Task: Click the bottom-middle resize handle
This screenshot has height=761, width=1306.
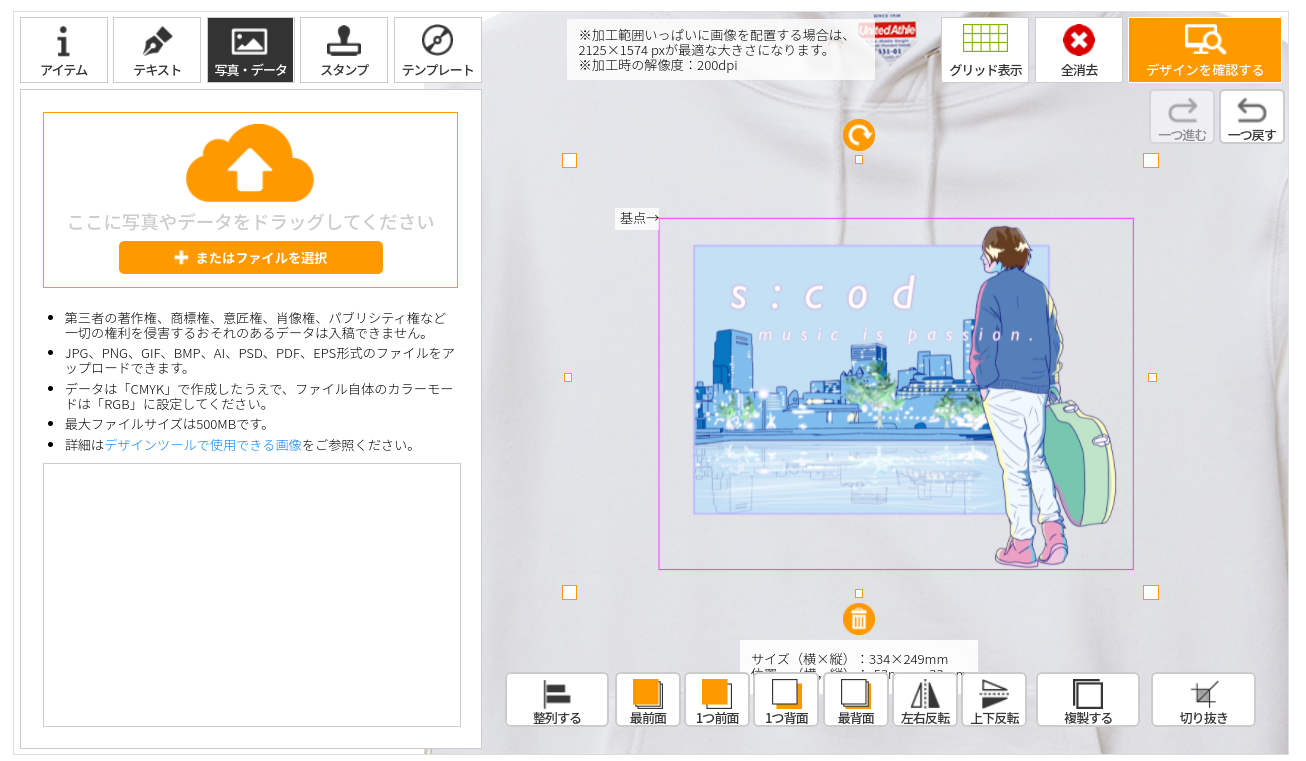Action: pyautogui.click(x=859, y=593)
